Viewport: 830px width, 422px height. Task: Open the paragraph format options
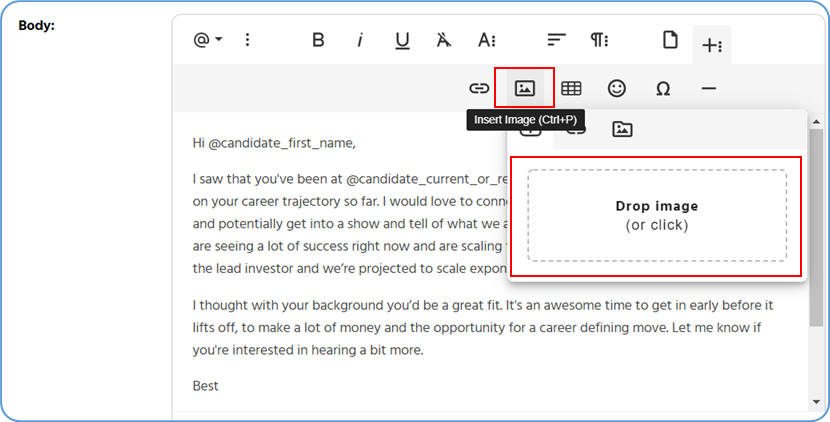[x=599, y=41]
